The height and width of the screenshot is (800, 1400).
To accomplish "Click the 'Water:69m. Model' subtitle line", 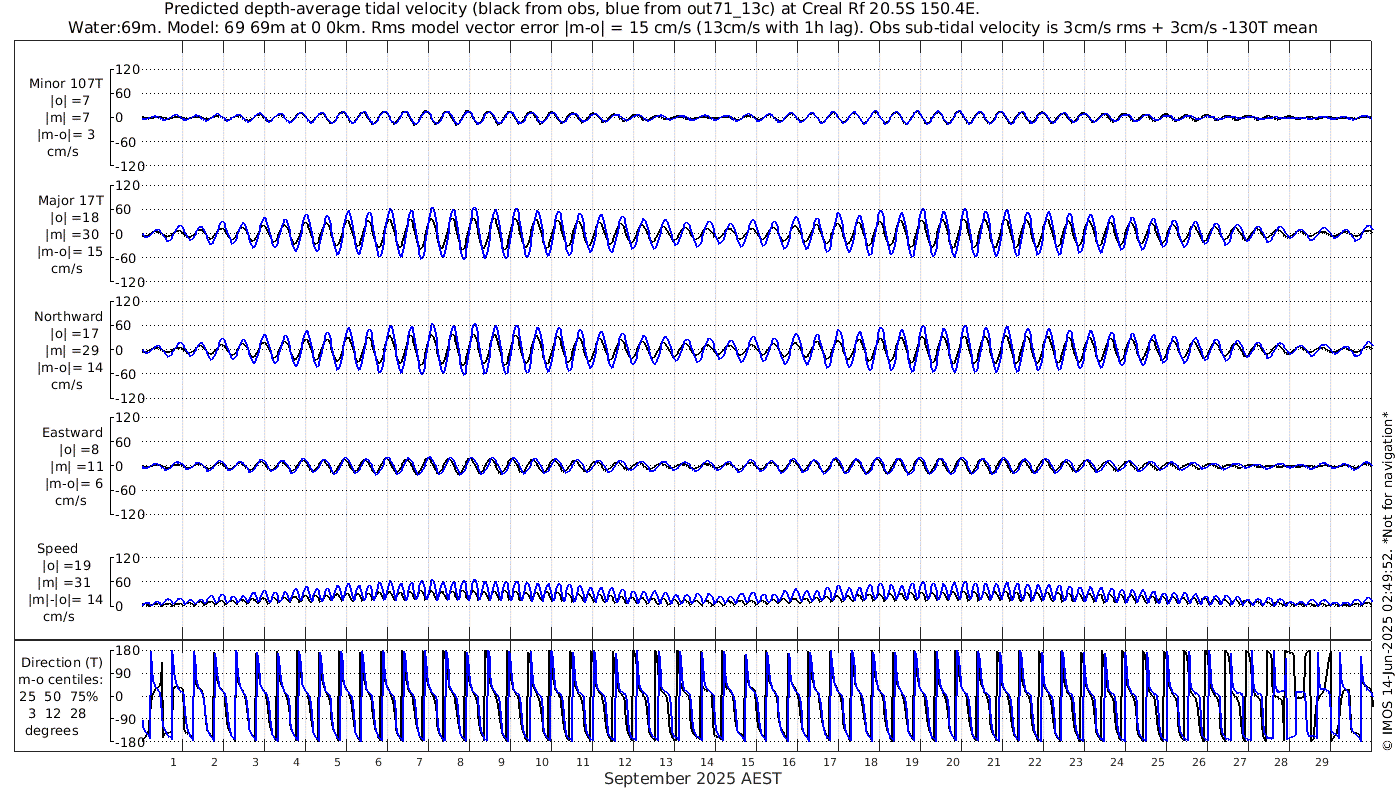I will (692, 27).
